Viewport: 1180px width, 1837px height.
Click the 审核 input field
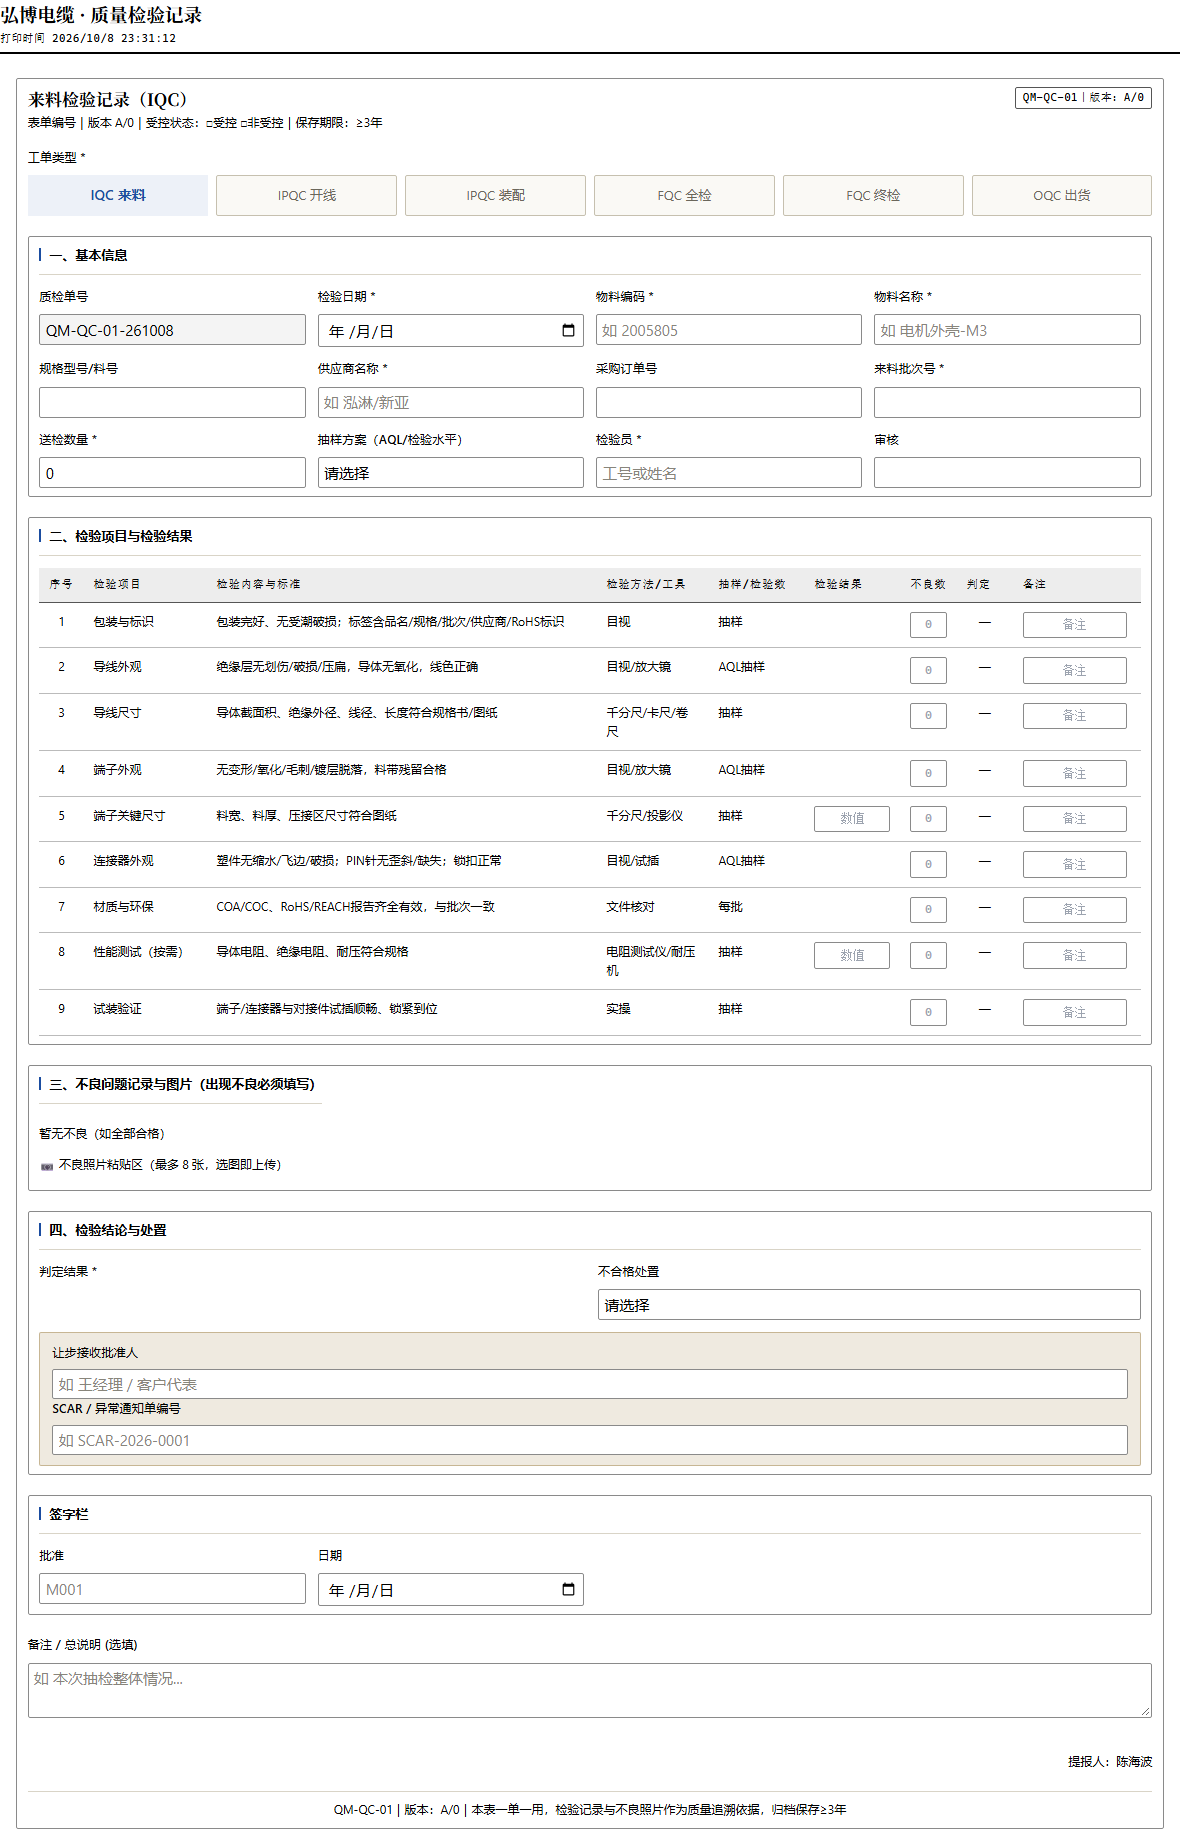tap(1007, 473)
